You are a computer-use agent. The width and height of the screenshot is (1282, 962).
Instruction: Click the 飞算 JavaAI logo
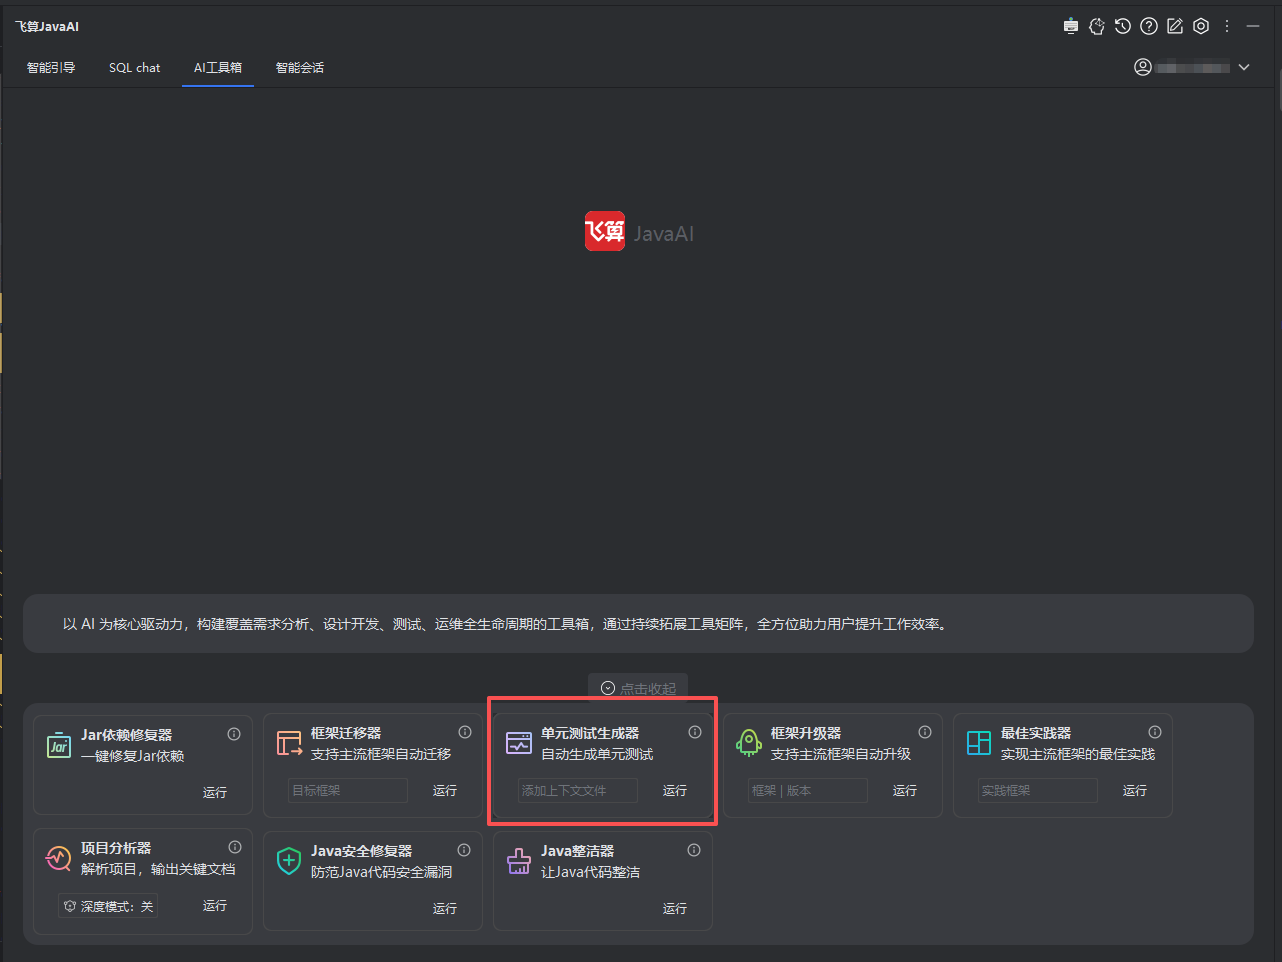tap(639, 232)
